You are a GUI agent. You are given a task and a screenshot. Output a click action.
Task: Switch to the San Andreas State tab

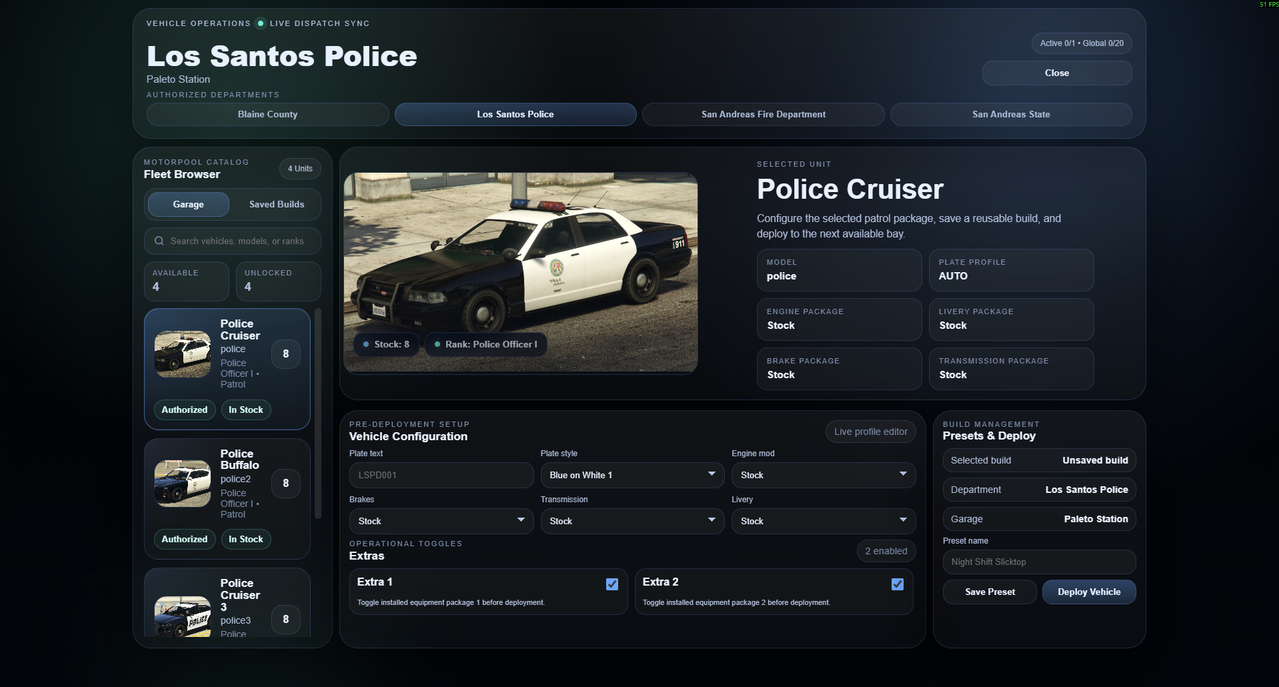(1011, 114)
